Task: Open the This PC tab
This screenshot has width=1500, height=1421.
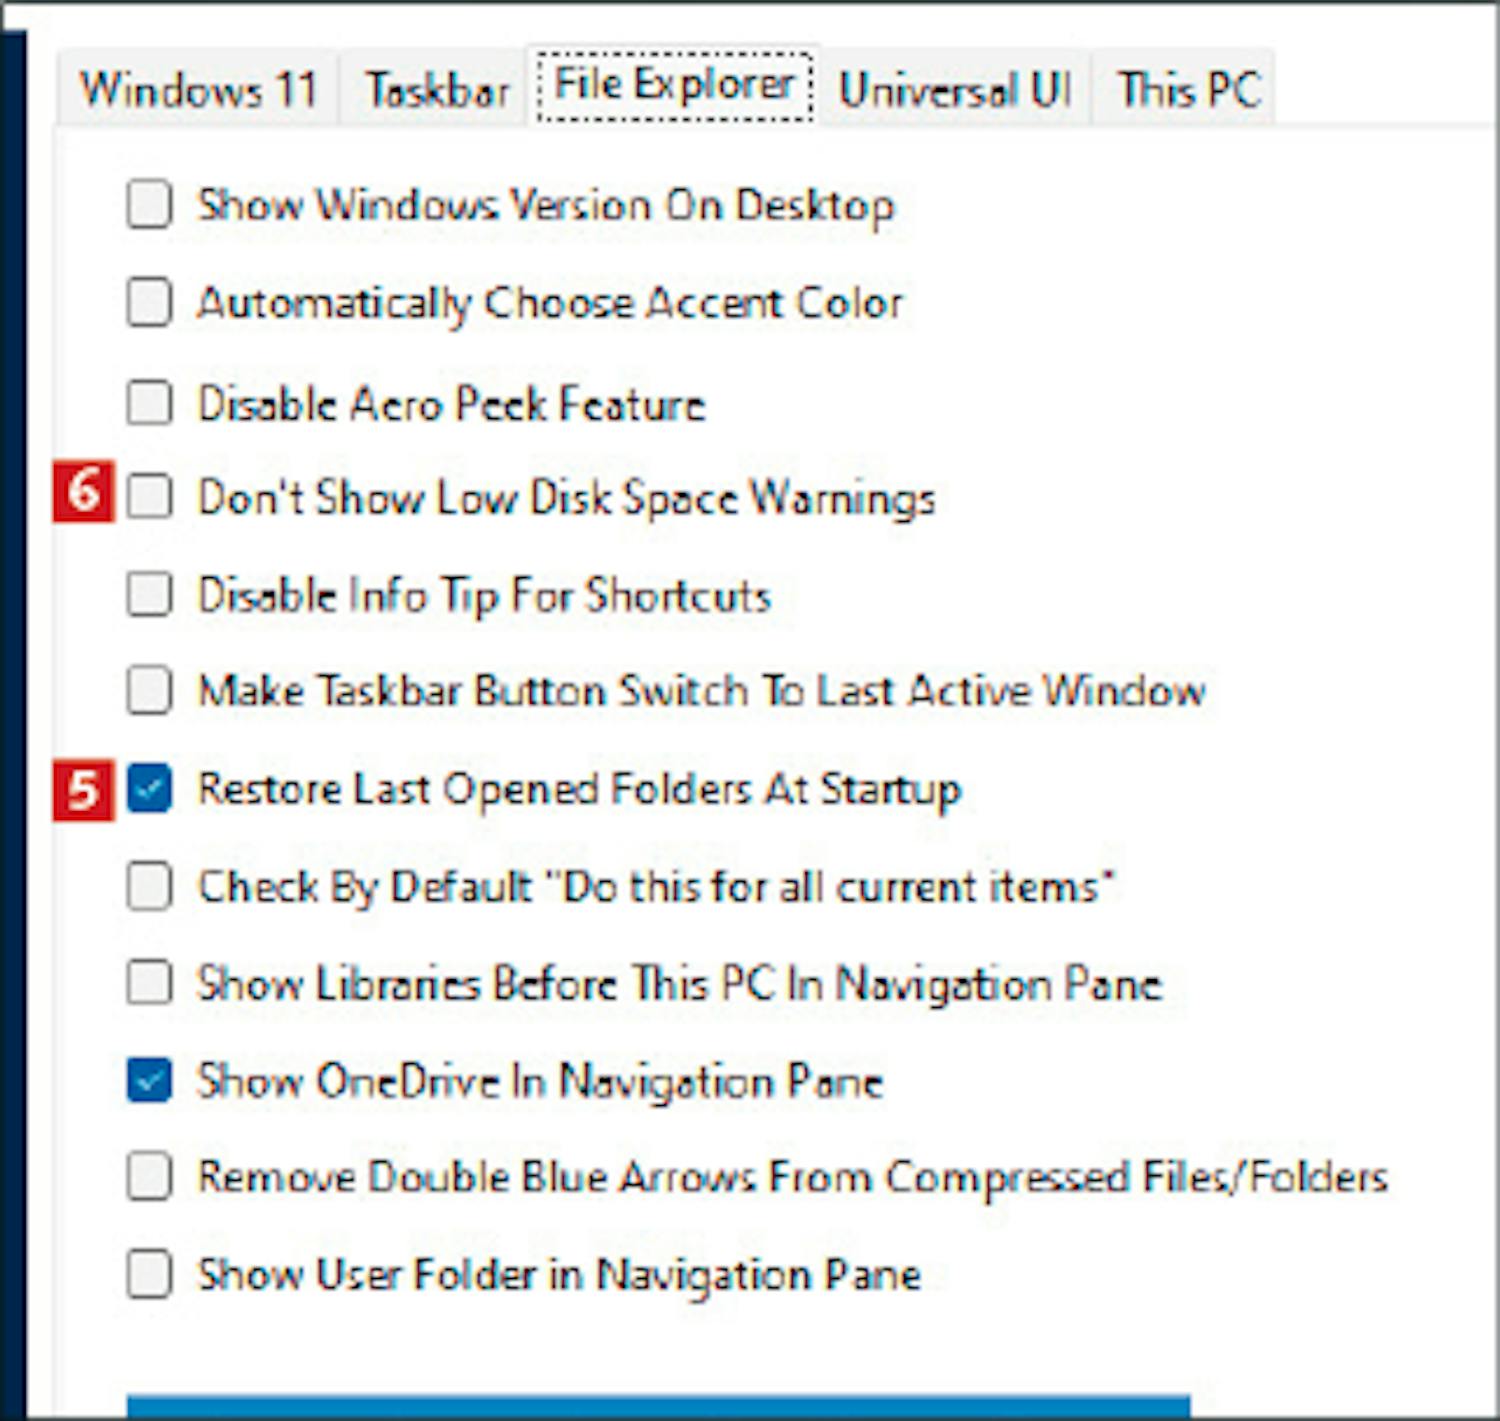Action: (x=1188, y=89)
